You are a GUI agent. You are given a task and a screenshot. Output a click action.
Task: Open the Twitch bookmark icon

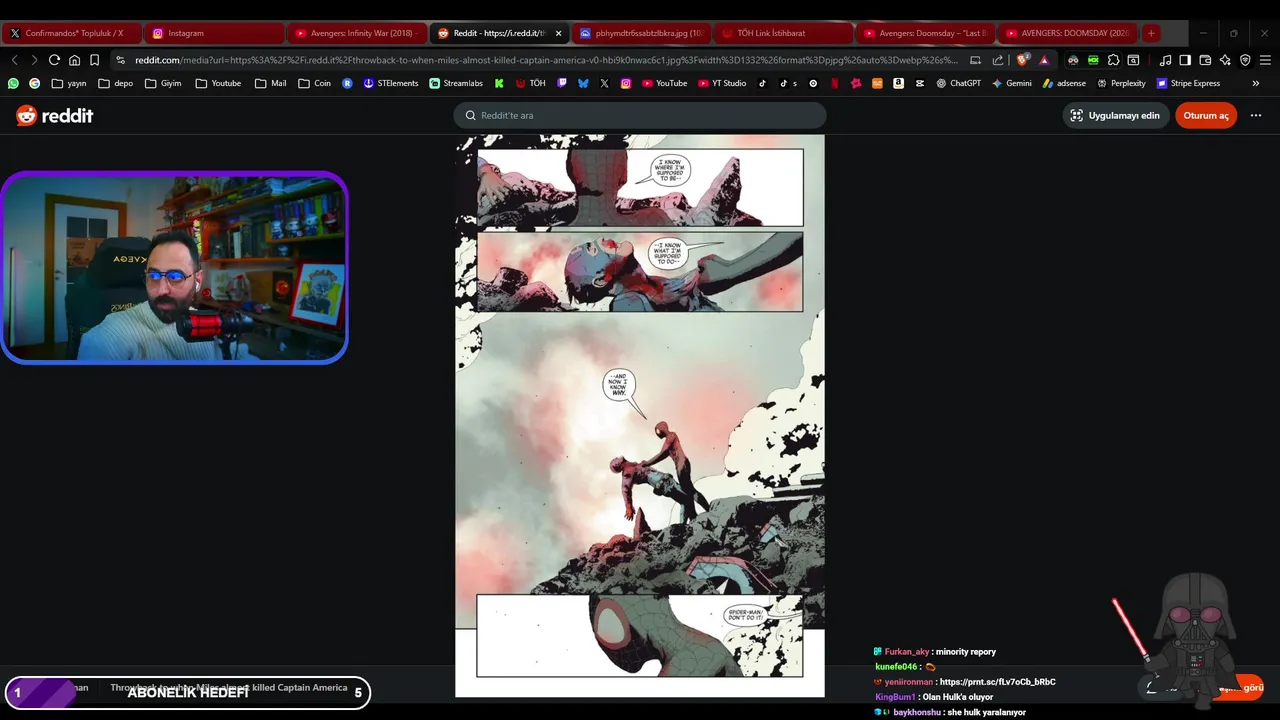coord(562,83)
